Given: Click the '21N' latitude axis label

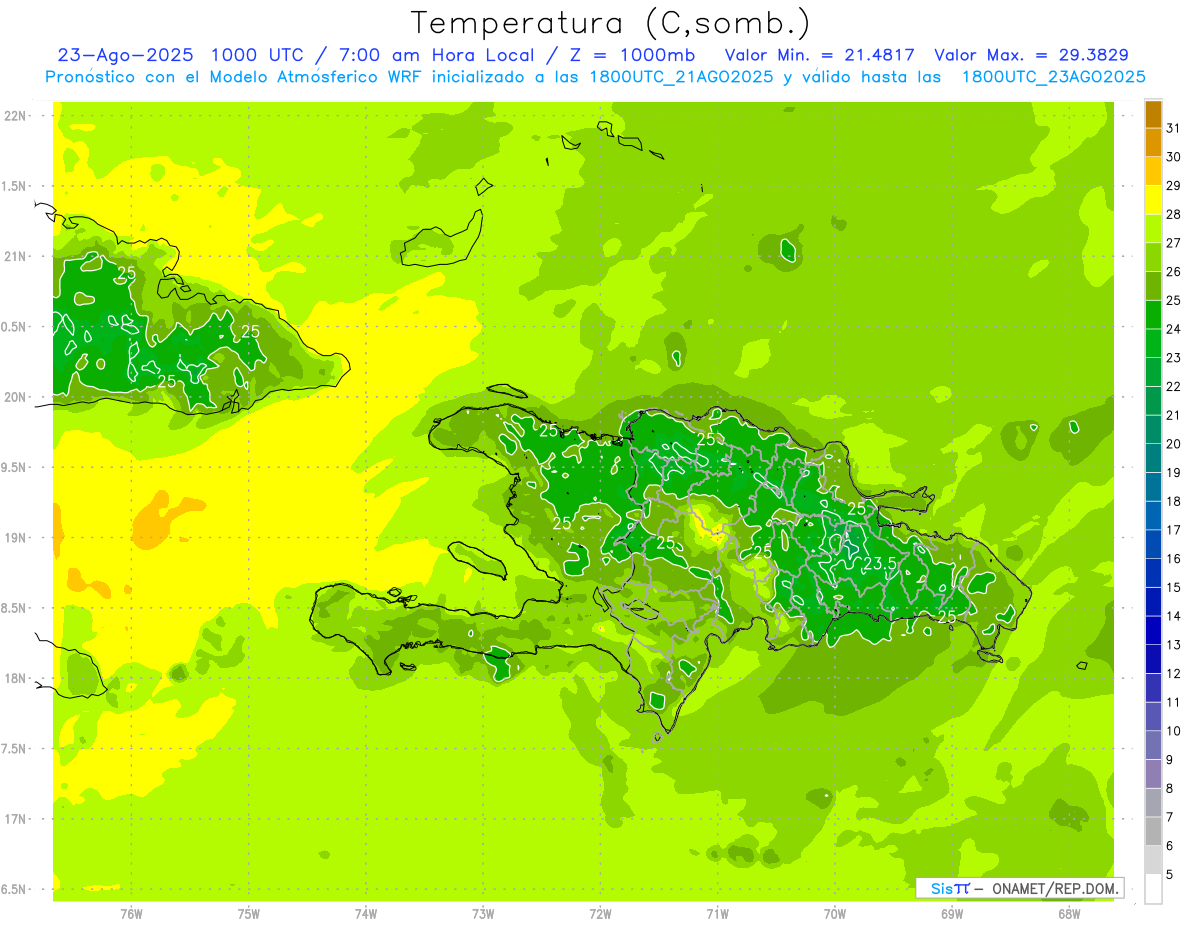Looking at the screenshot, I should tap(15, 256).
